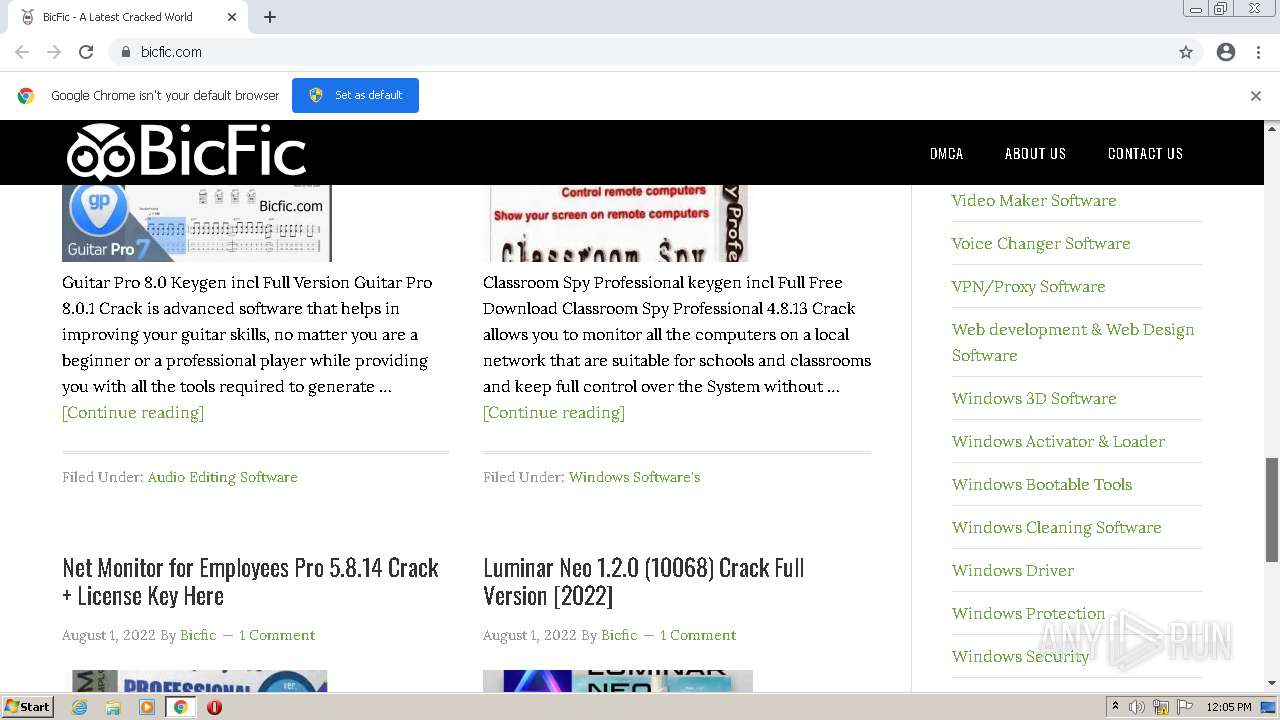Viewport: 1280px width, 720px height.
Task: Open VPN/Proxy Software category
Action: [1028, 286]
